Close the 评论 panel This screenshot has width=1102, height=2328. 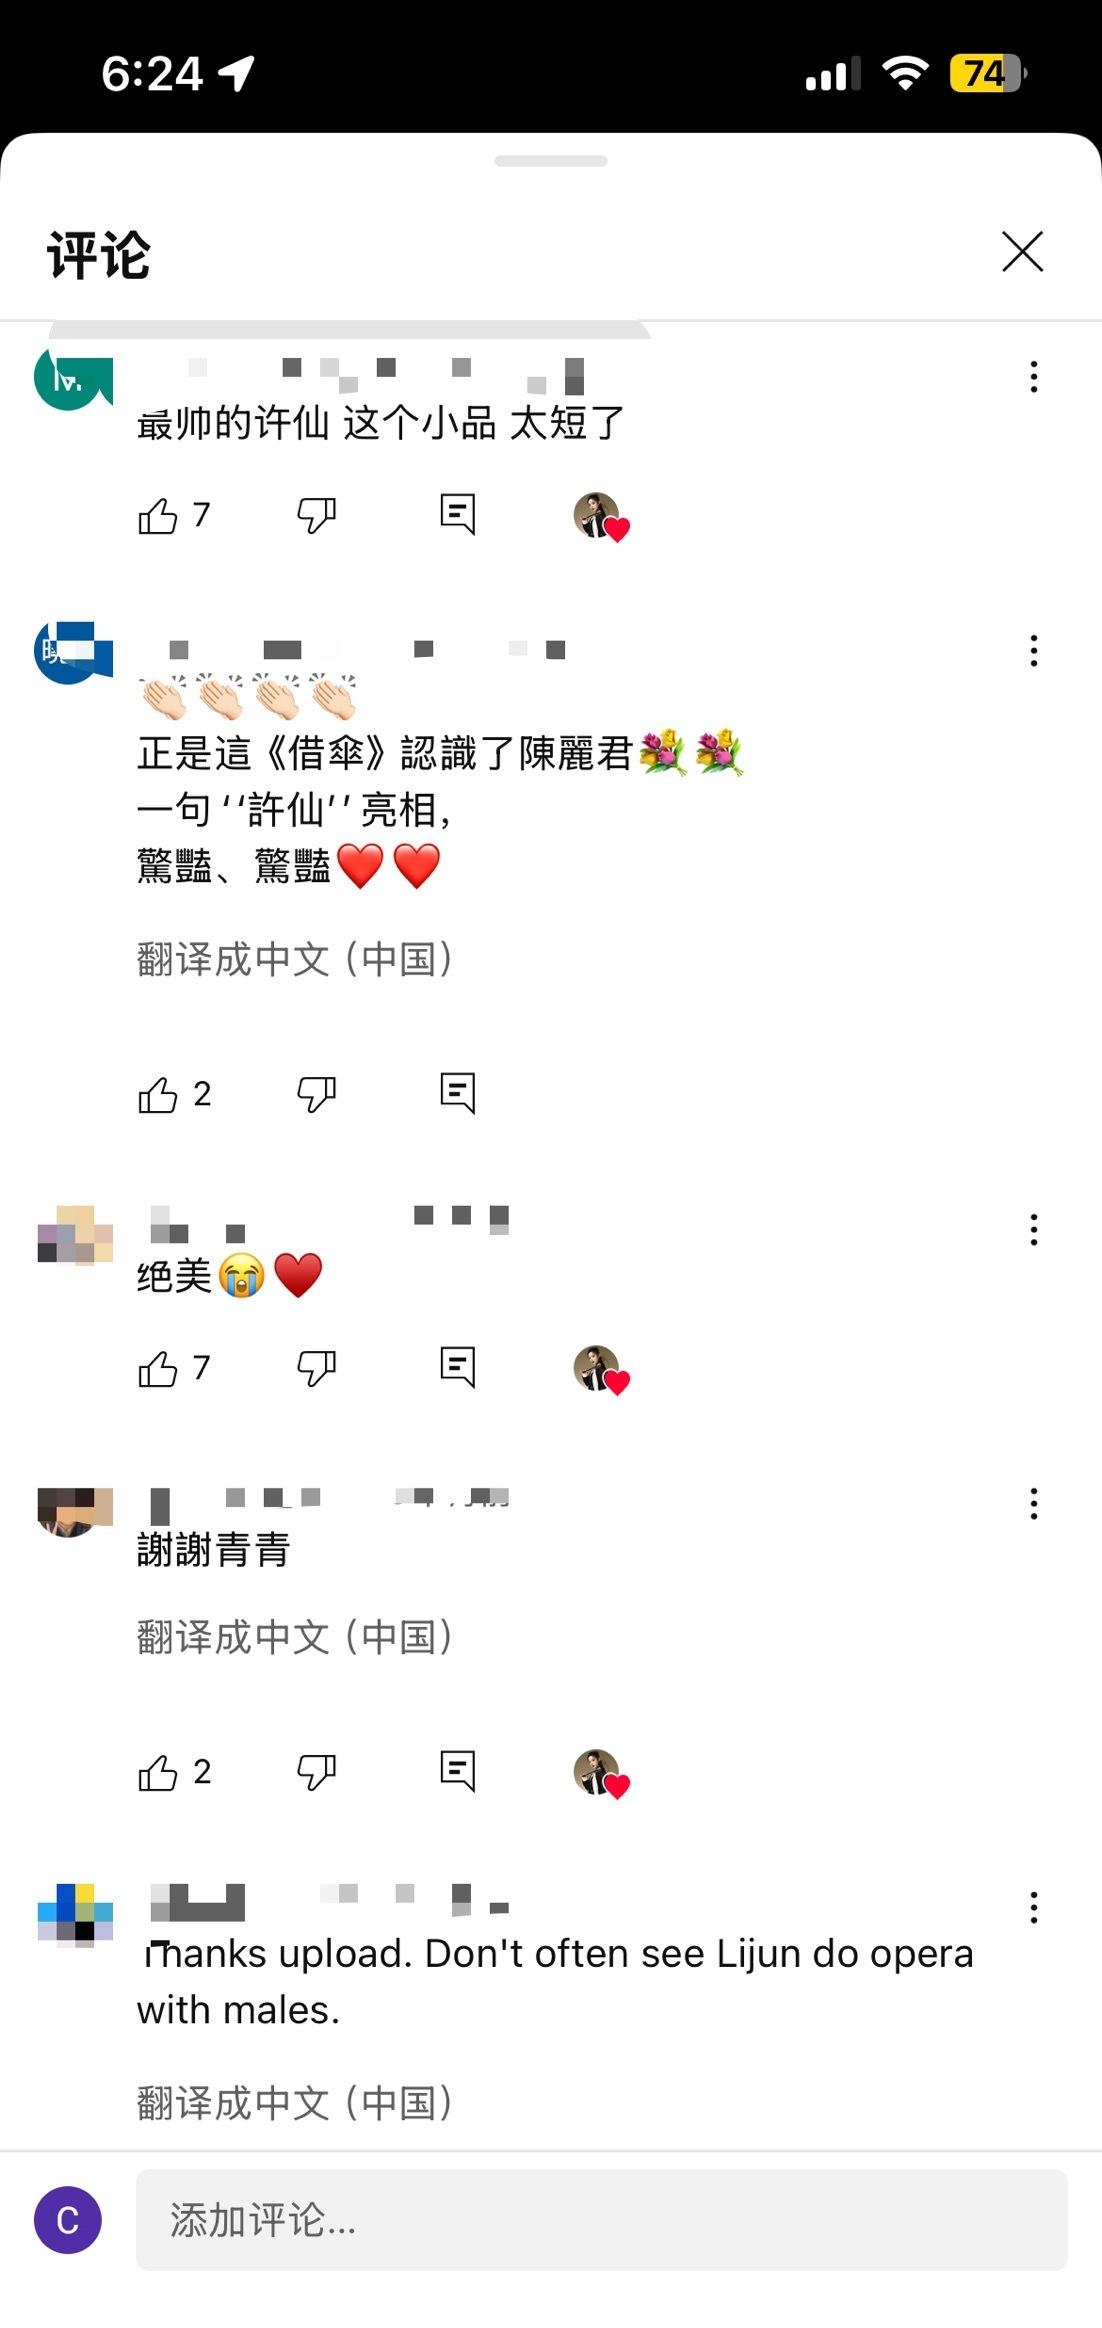tap(1023, 251)
